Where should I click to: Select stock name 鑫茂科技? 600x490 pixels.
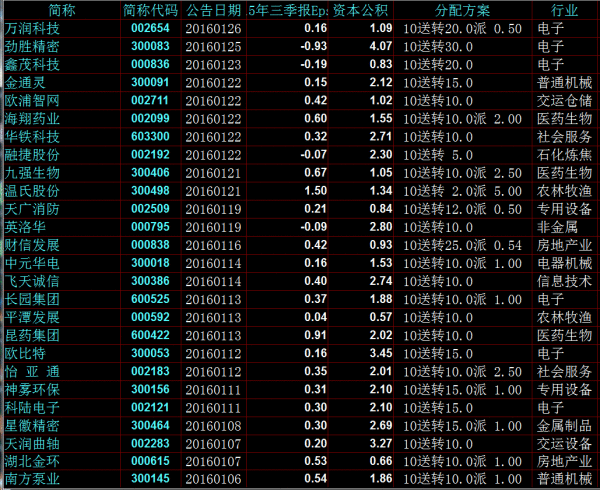(32, 64)
